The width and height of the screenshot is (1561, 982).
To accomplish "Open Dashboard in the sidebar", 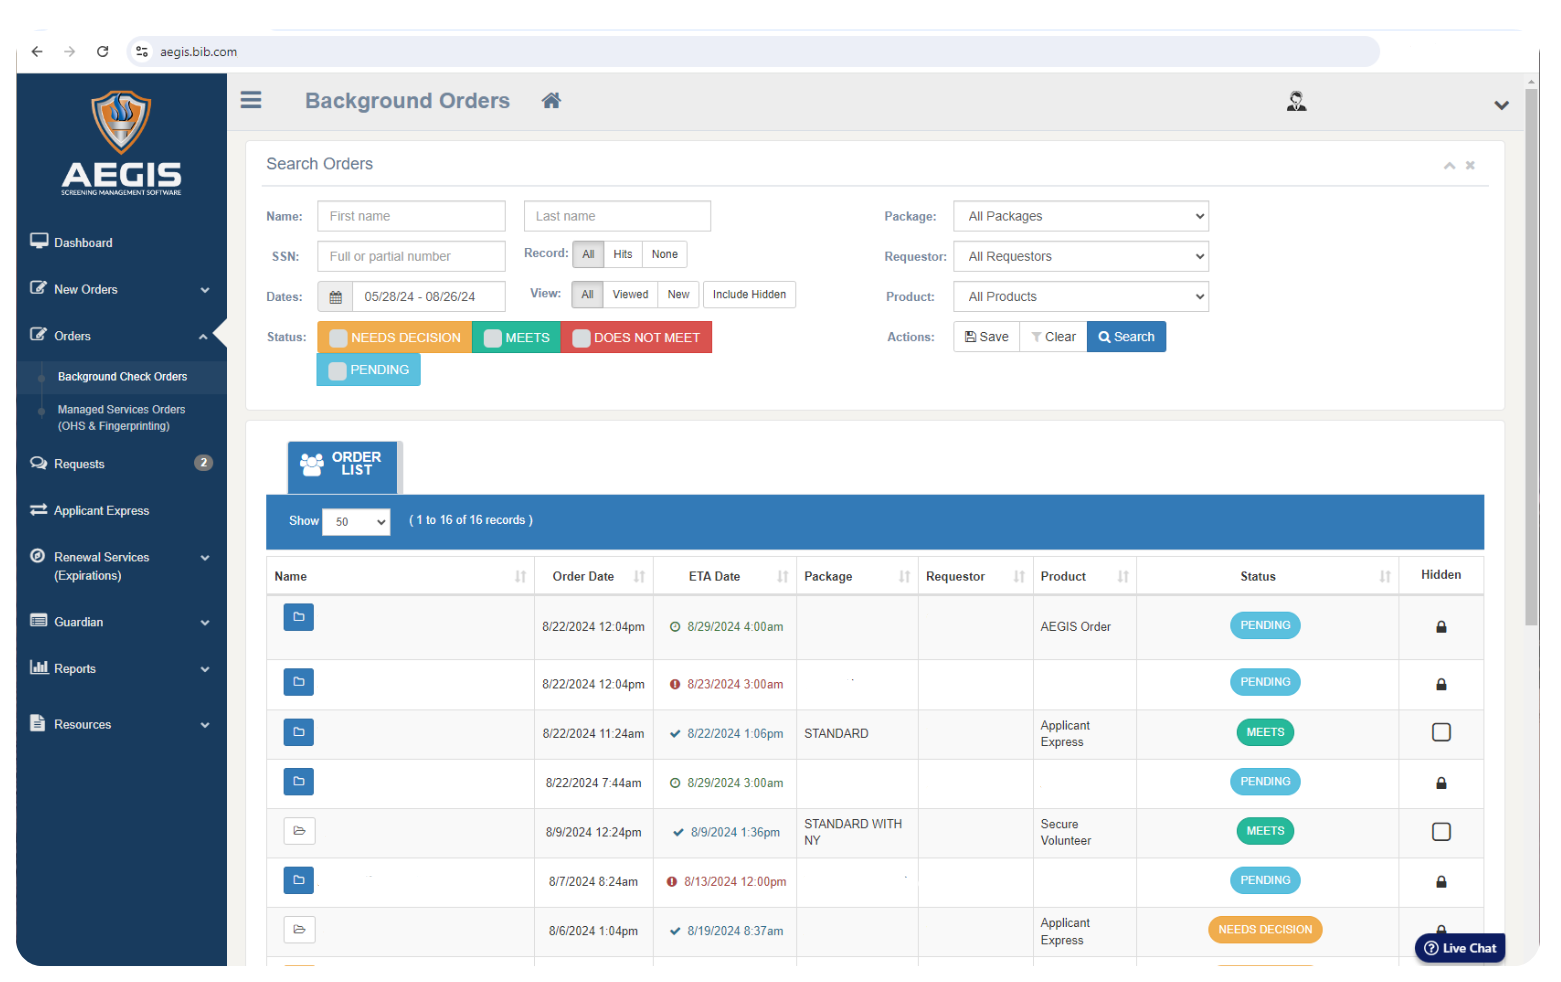I will 83,243.
